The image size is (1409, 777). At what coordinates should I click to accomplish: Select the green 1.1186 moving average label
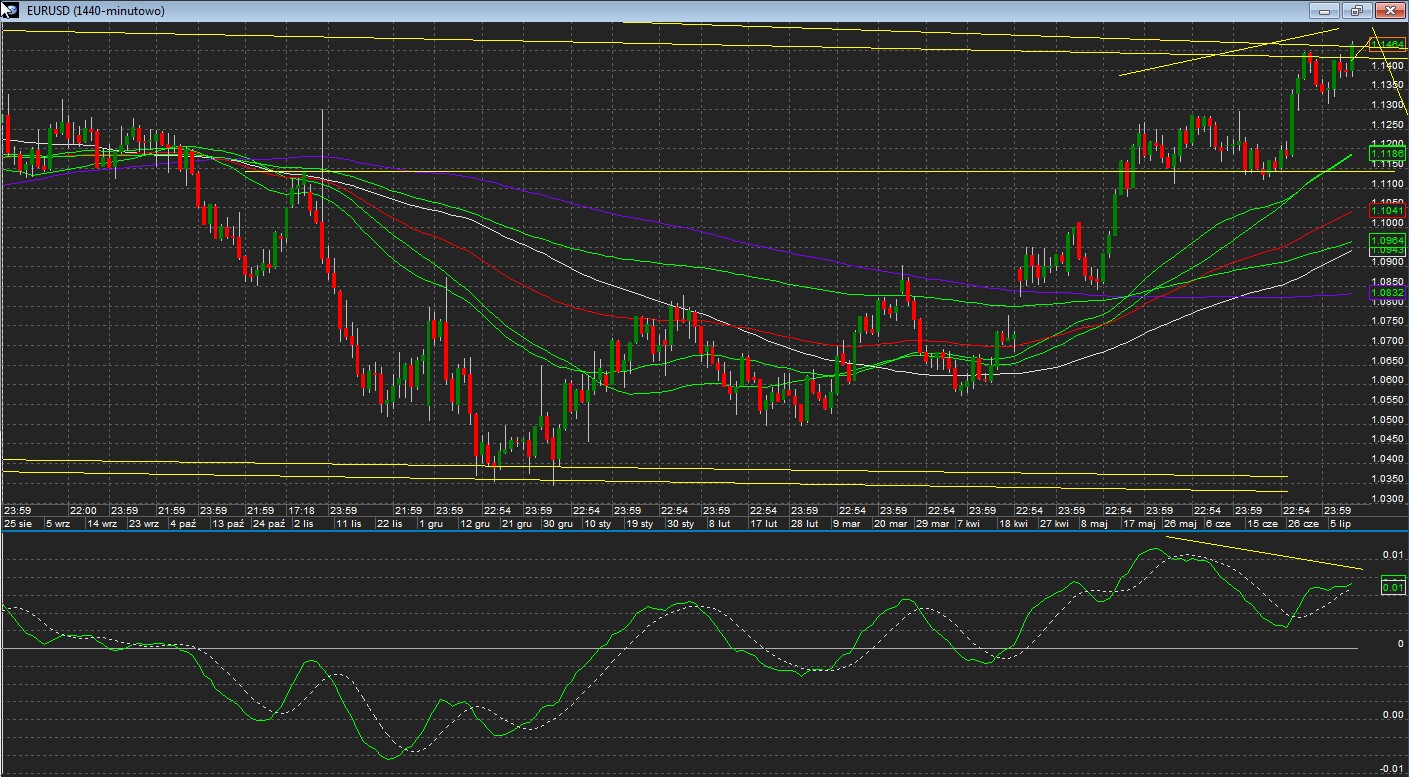[1388, 153]
